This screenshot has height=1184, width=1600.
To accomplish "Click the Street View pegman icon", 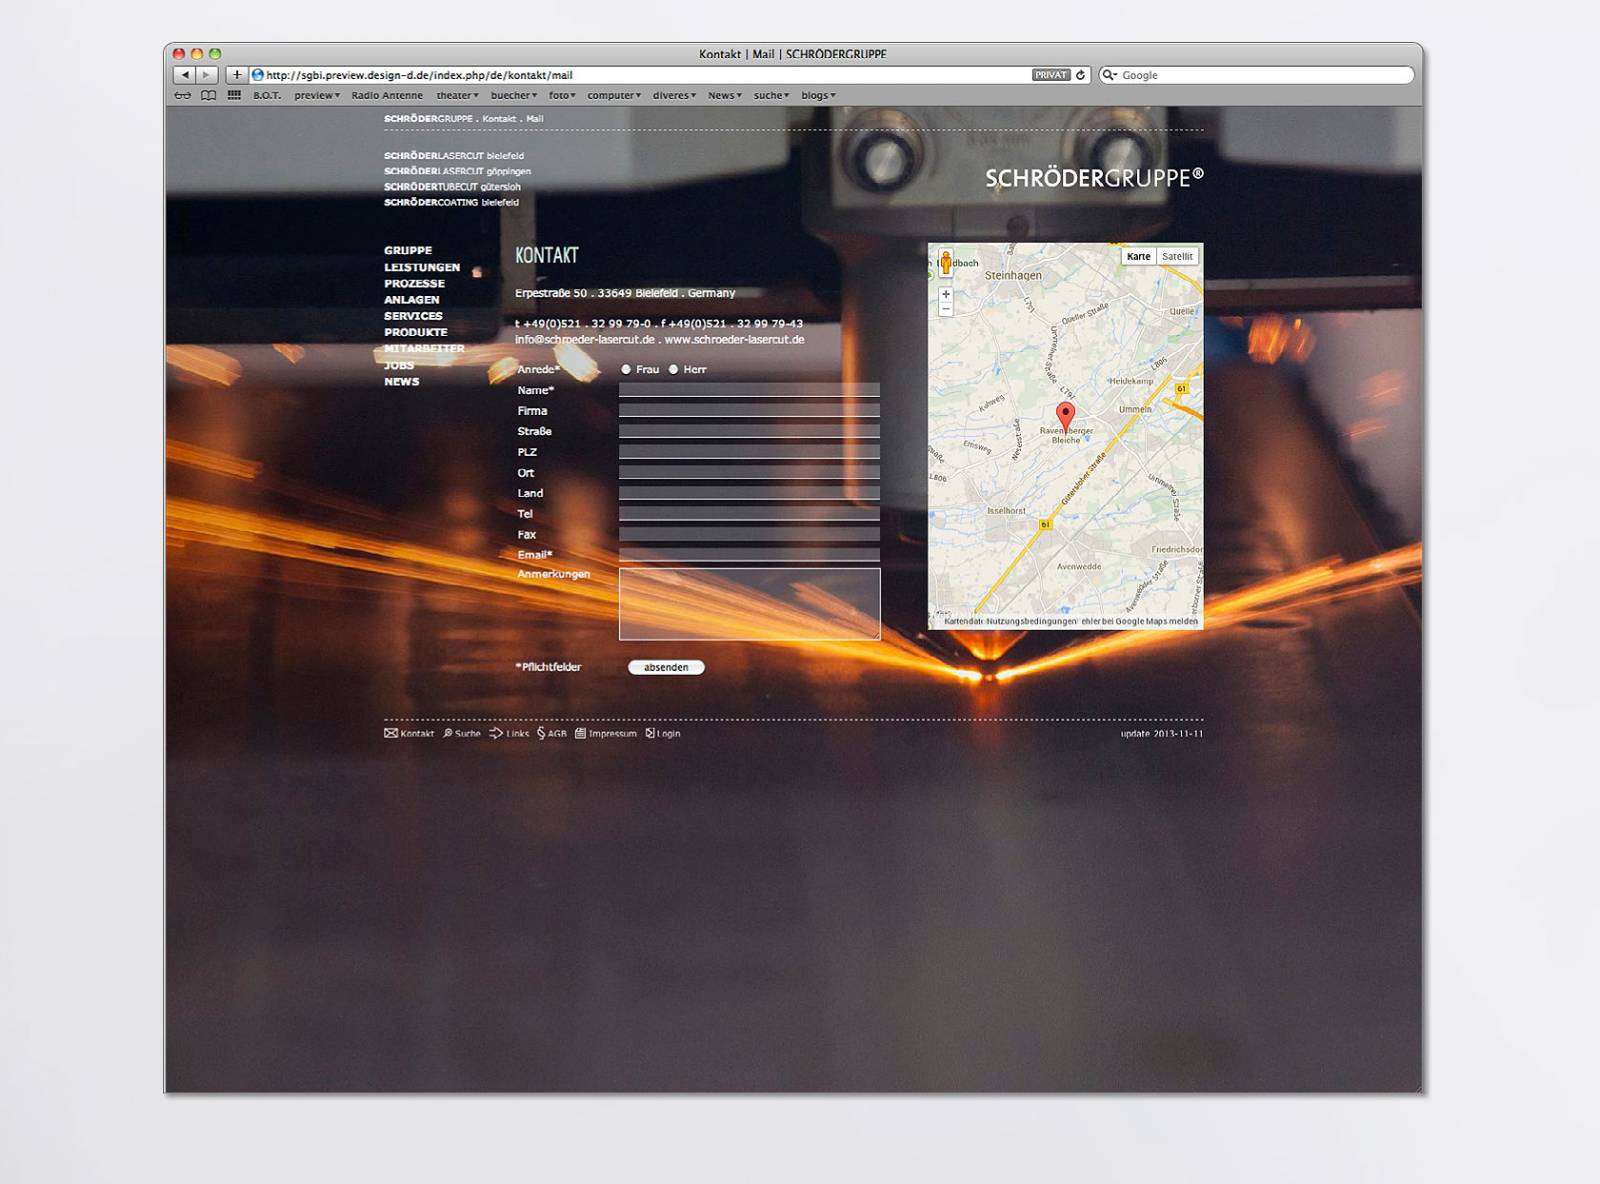I will tap(946, 263).
